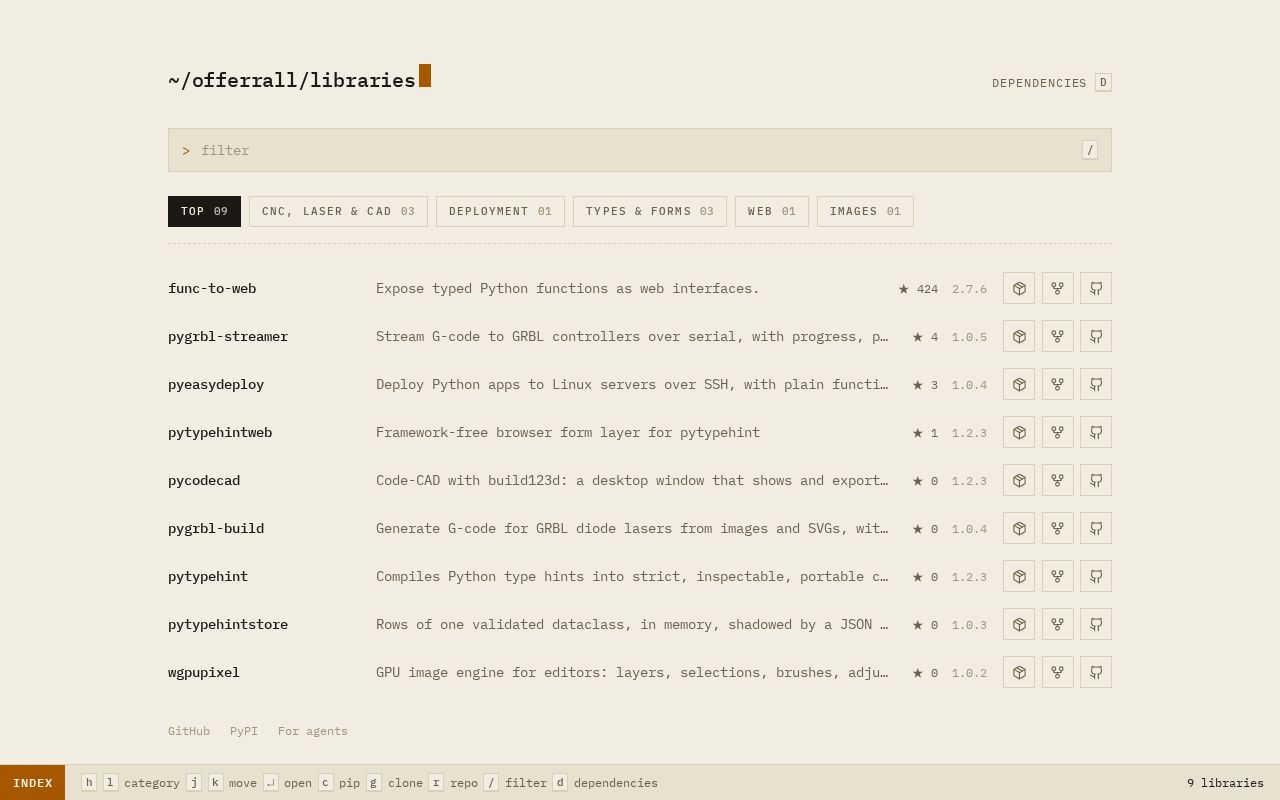Click the 9 libraries count in status bar
1280x800 pixels.
click(1225, 783)
